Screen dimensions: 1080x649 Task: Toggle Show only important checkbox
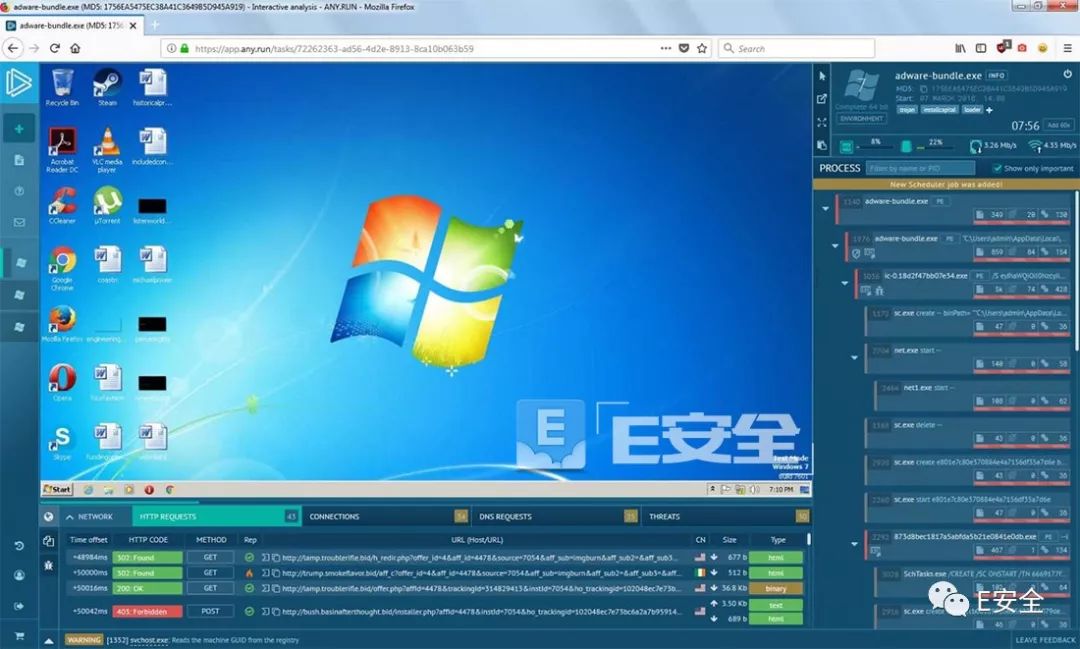[997, 168]
